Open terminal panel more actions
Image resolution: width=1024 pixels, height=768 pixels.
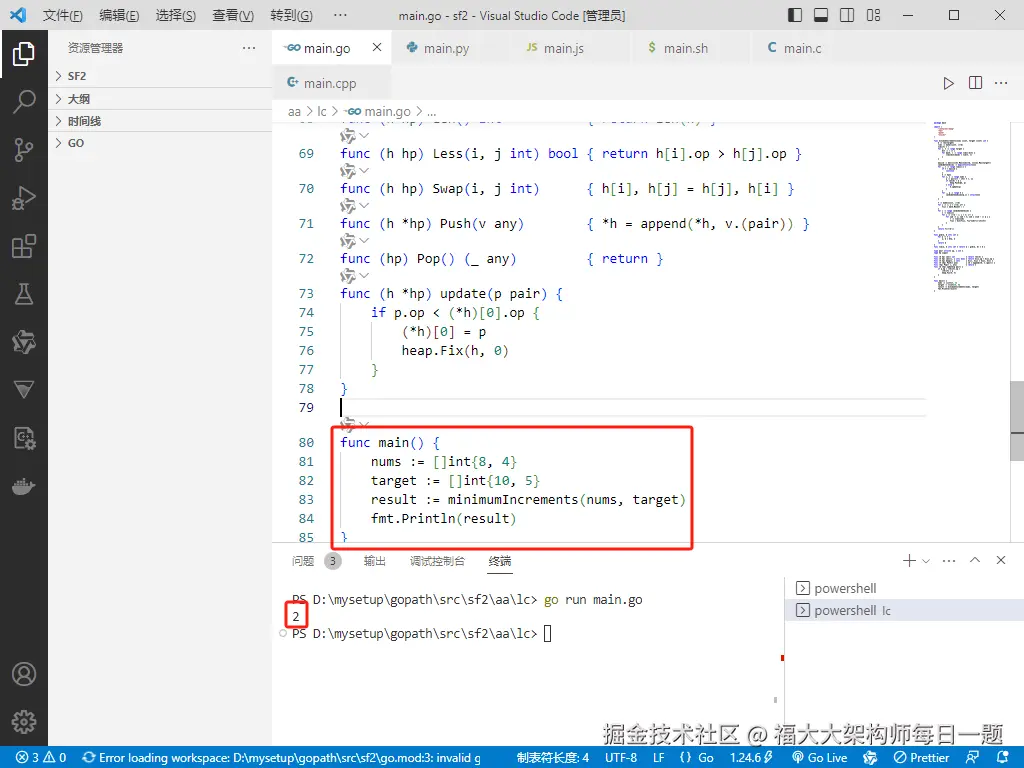point(949,560)
